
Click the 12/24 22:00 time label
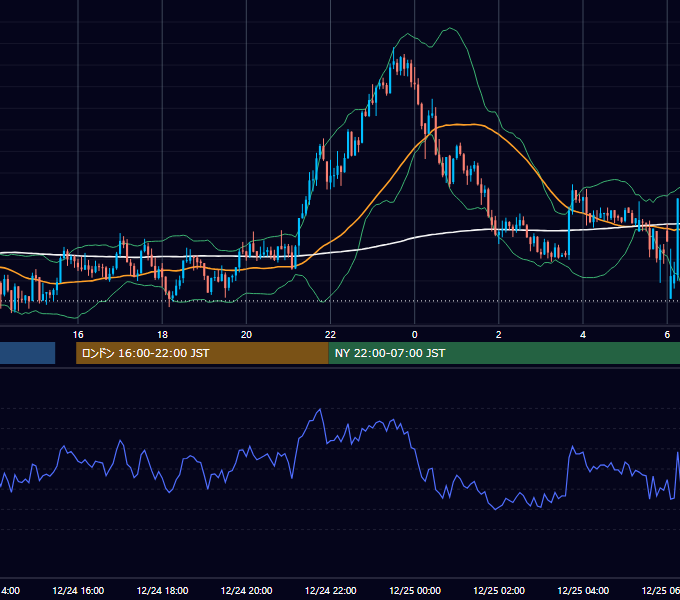point(330,590)
